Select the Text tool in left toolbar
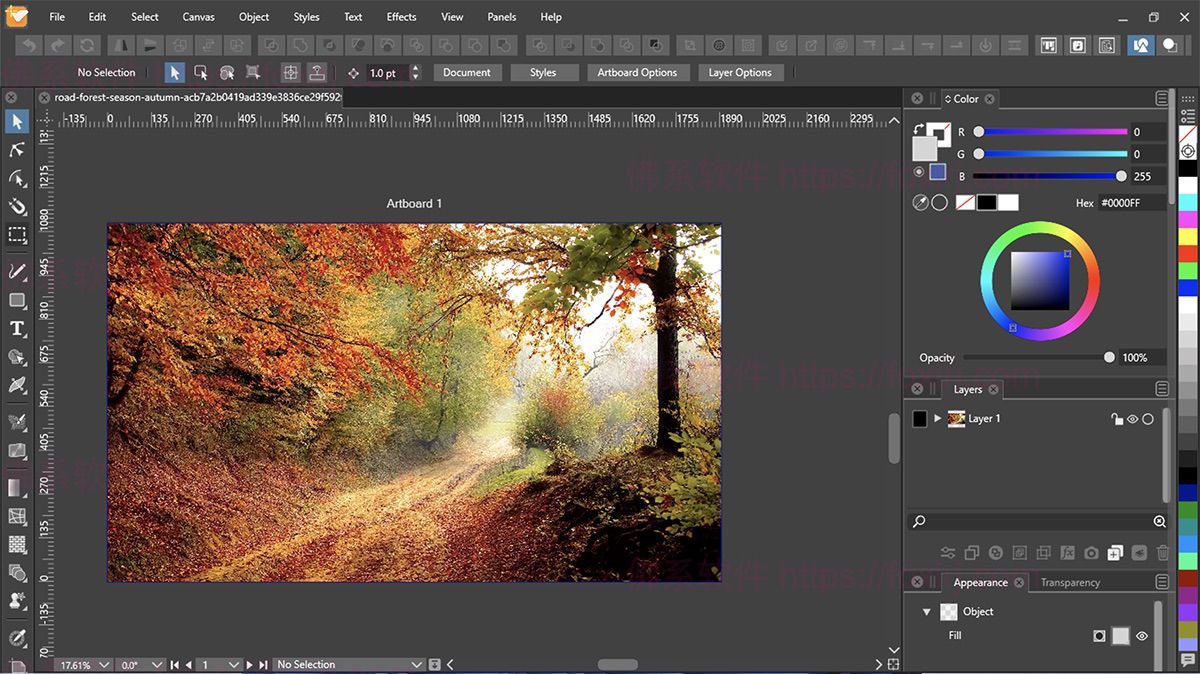The image size is (1200, 674). pyautogui.click(x=17, y=329)
